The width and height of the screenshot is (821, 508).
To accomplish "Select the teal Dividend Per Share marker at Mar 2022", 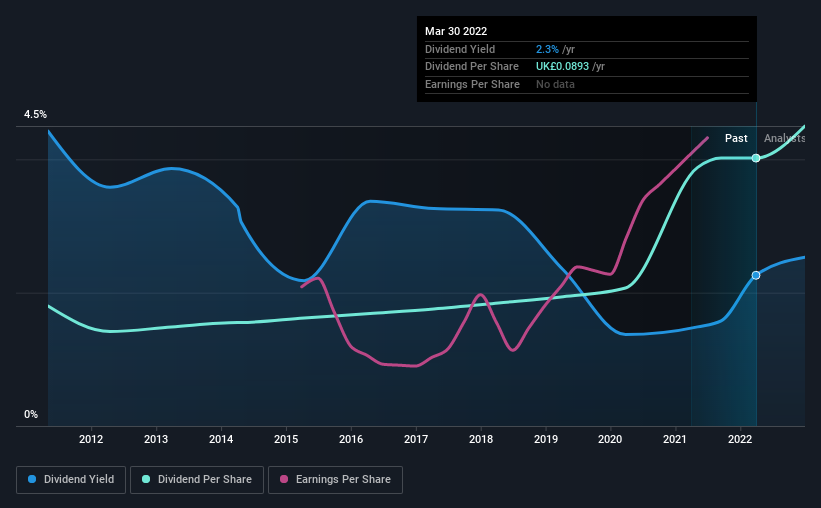I will [x=756, y=158].
